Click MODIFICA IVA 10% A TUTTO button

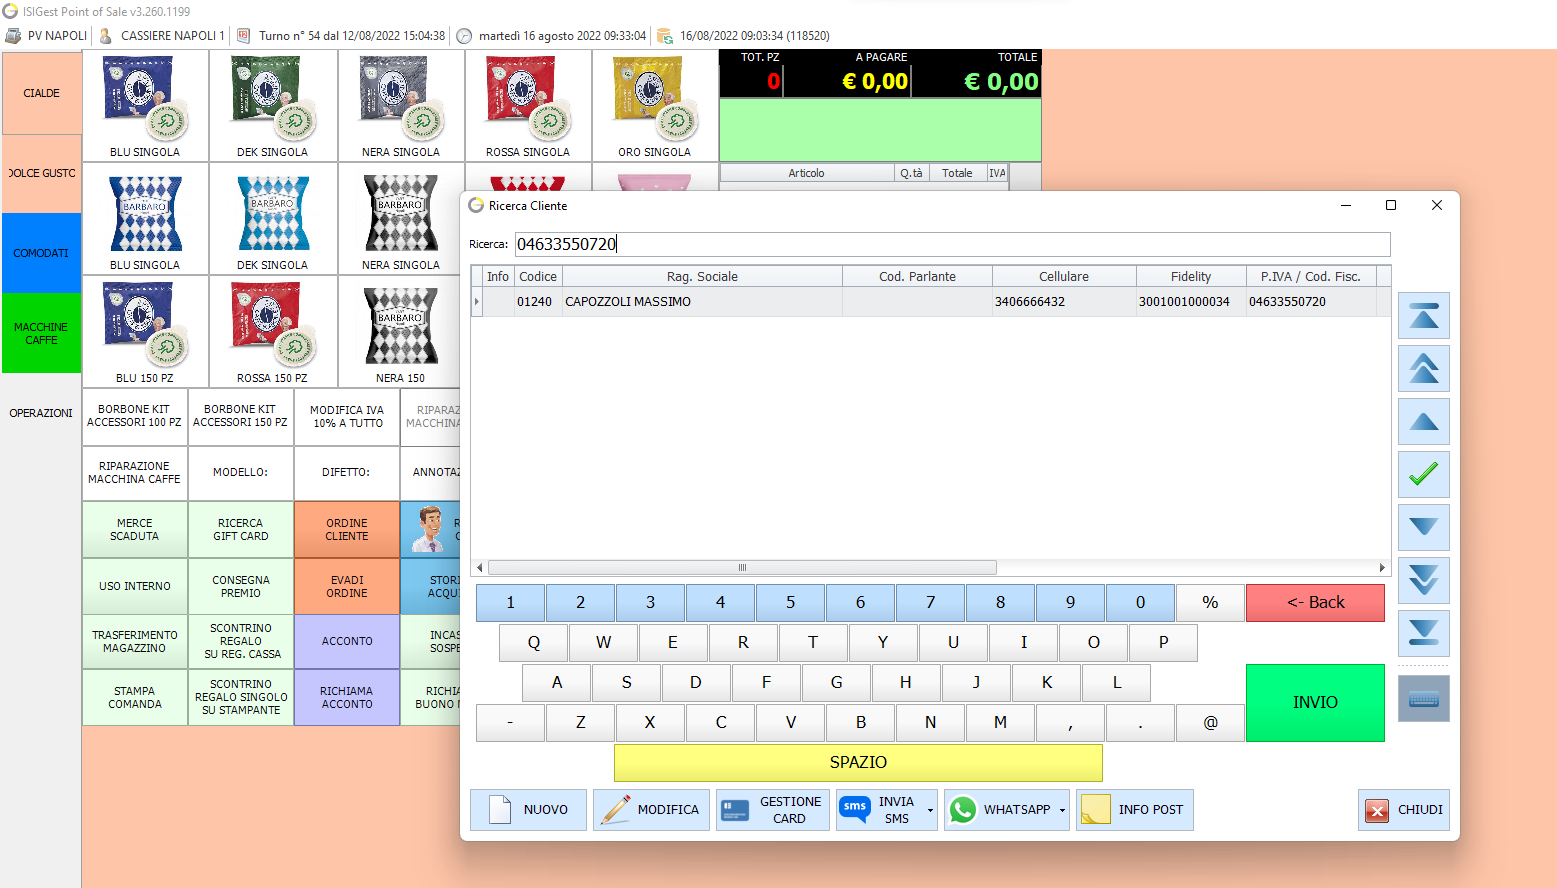347,417
